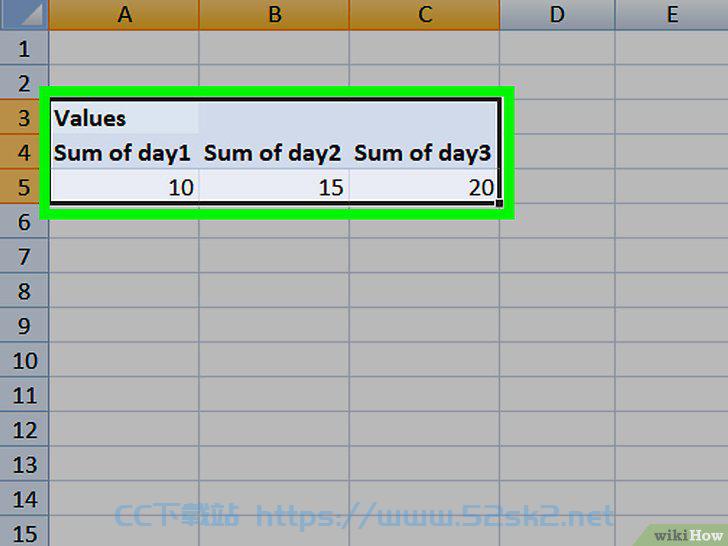
Task: Select column B header
Action: [274, 14]
